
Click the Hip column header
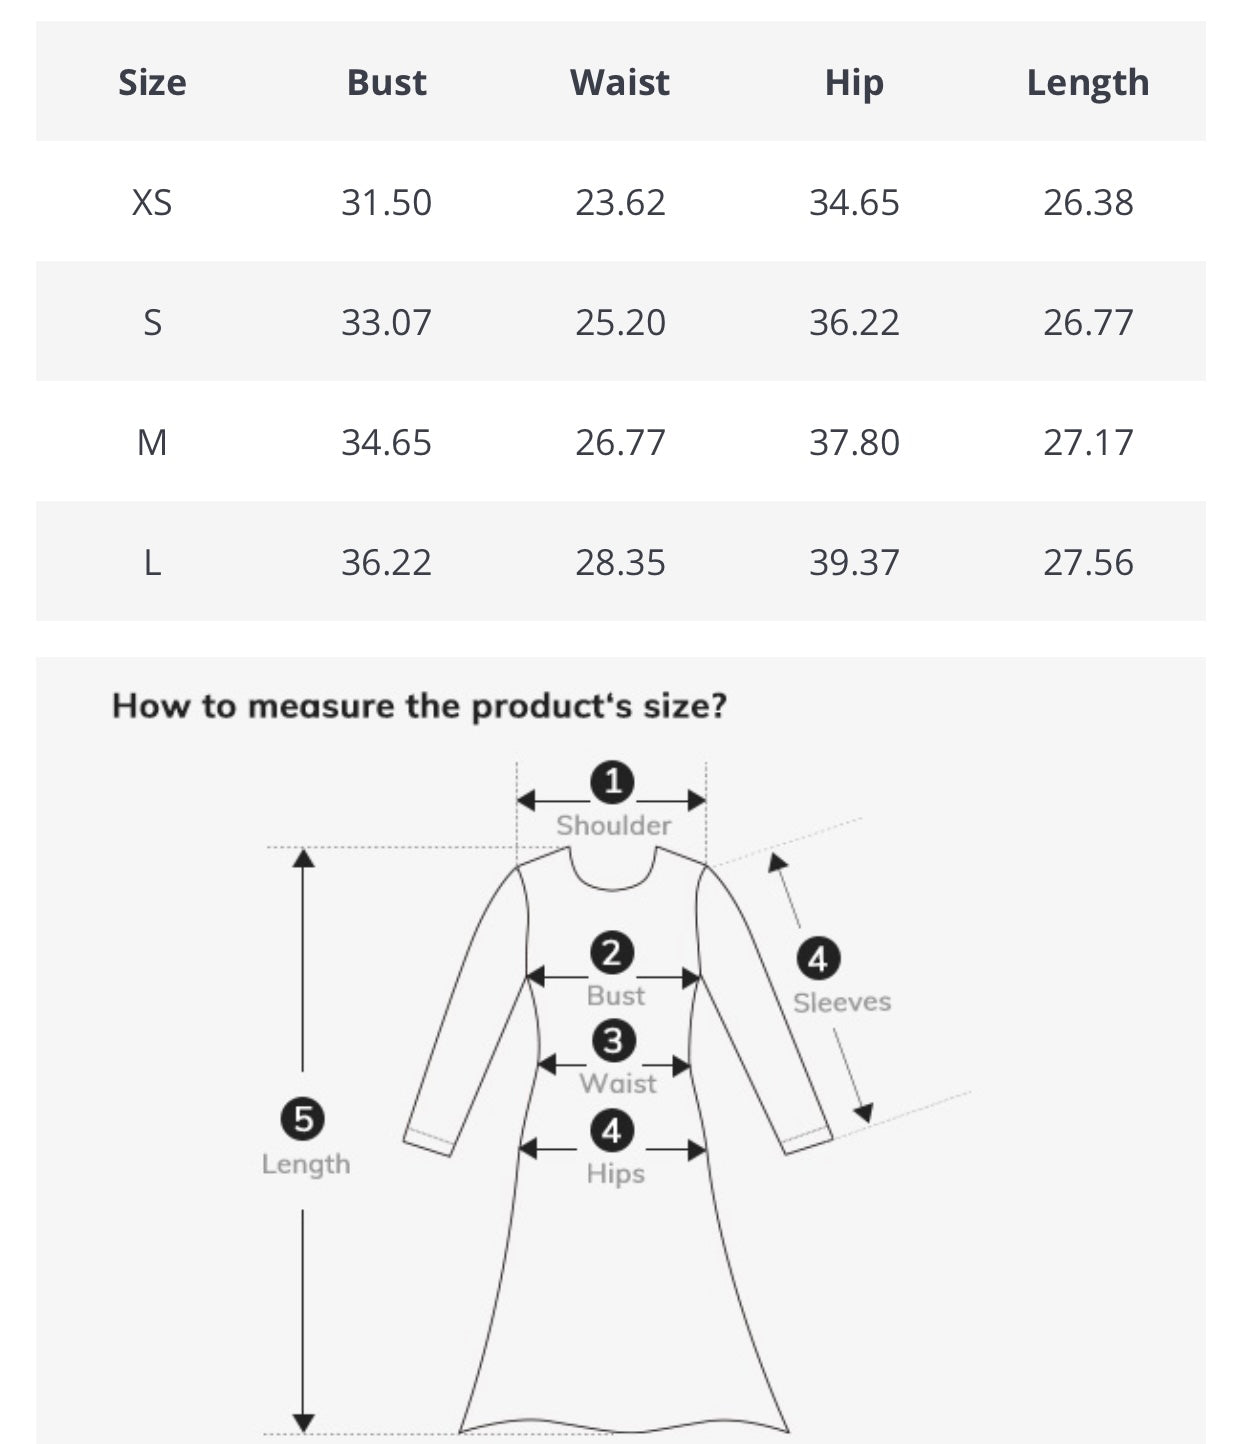click(854, 83)
